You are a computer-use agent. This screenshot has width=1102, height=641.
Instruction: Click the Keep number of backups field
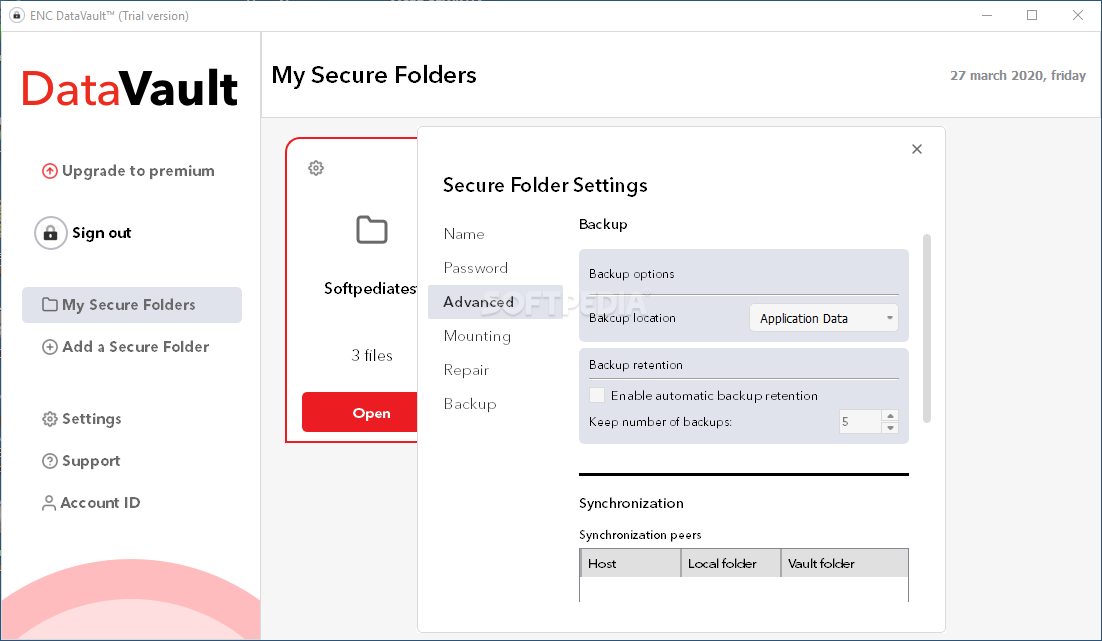pos(860,422)
